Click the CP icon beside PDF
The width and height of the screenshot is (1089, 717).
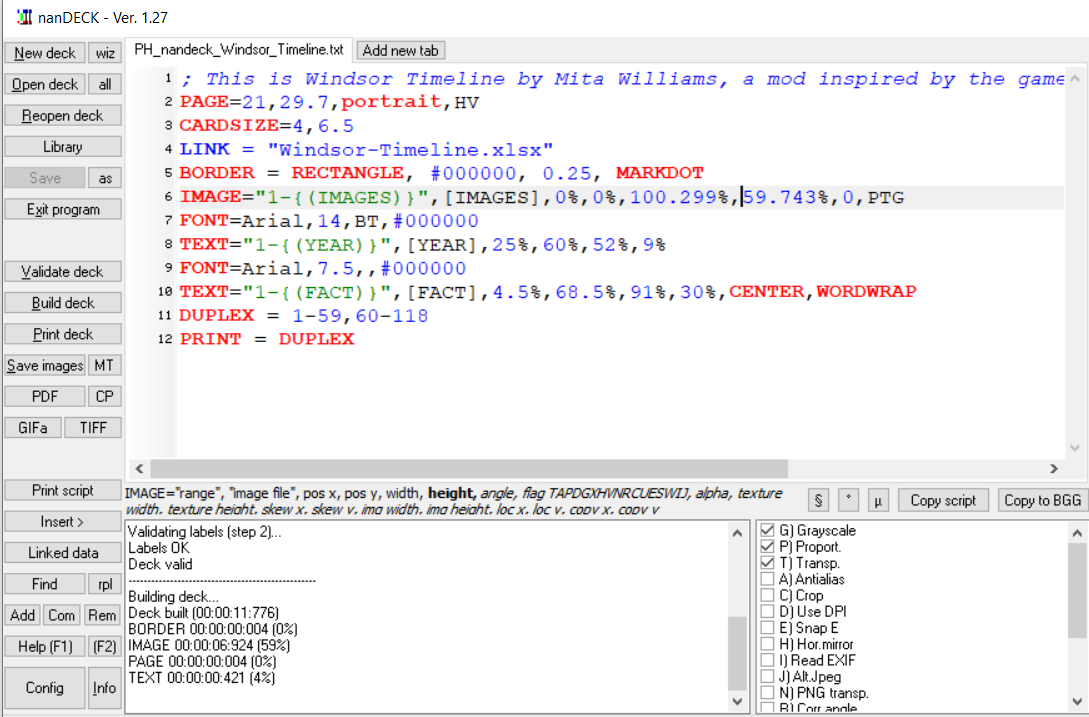click(104, 396)
